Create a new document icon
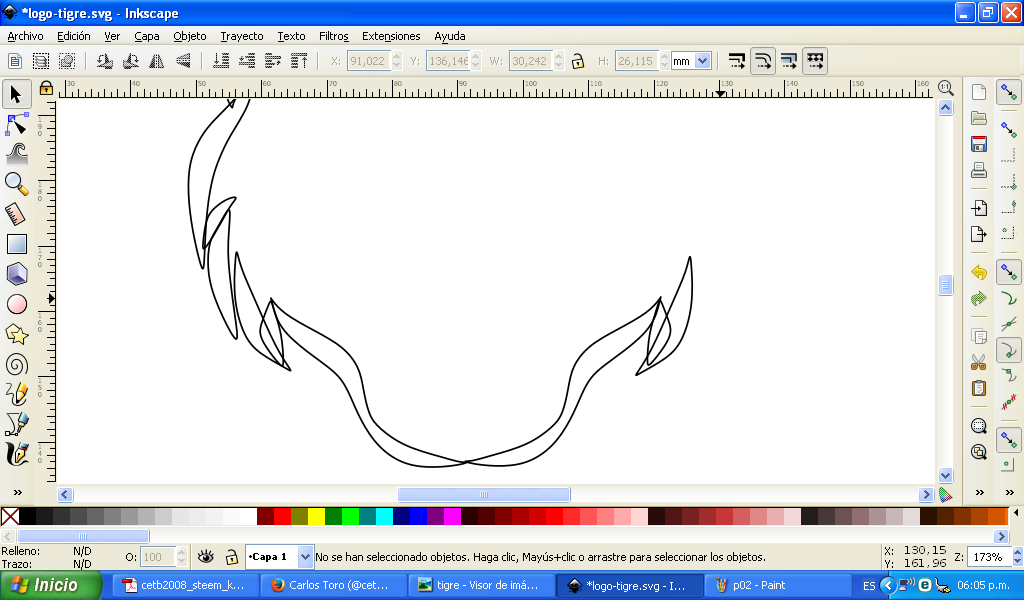This screenshot has height=600, width=1024. pyautogui.click(x=978, y=92)
